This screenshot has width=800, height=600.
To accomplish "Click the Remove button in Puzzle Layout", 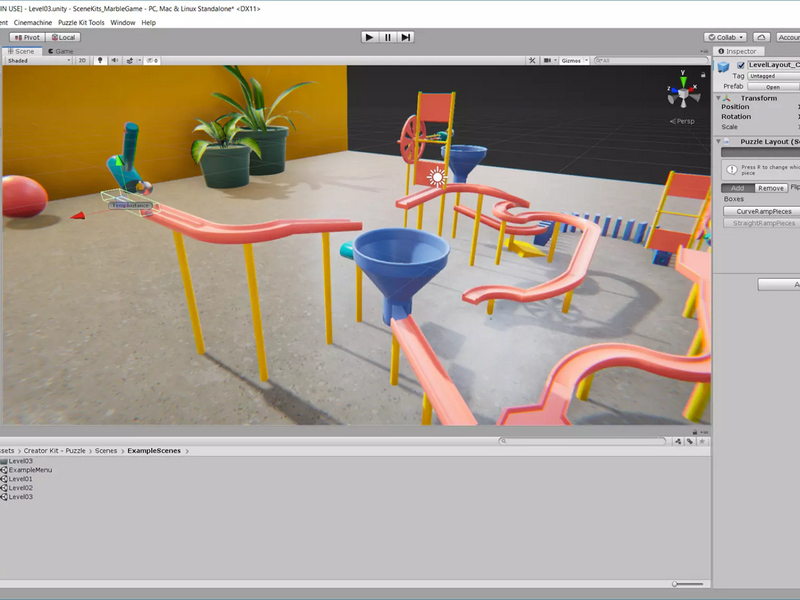I will click(770, 188).
